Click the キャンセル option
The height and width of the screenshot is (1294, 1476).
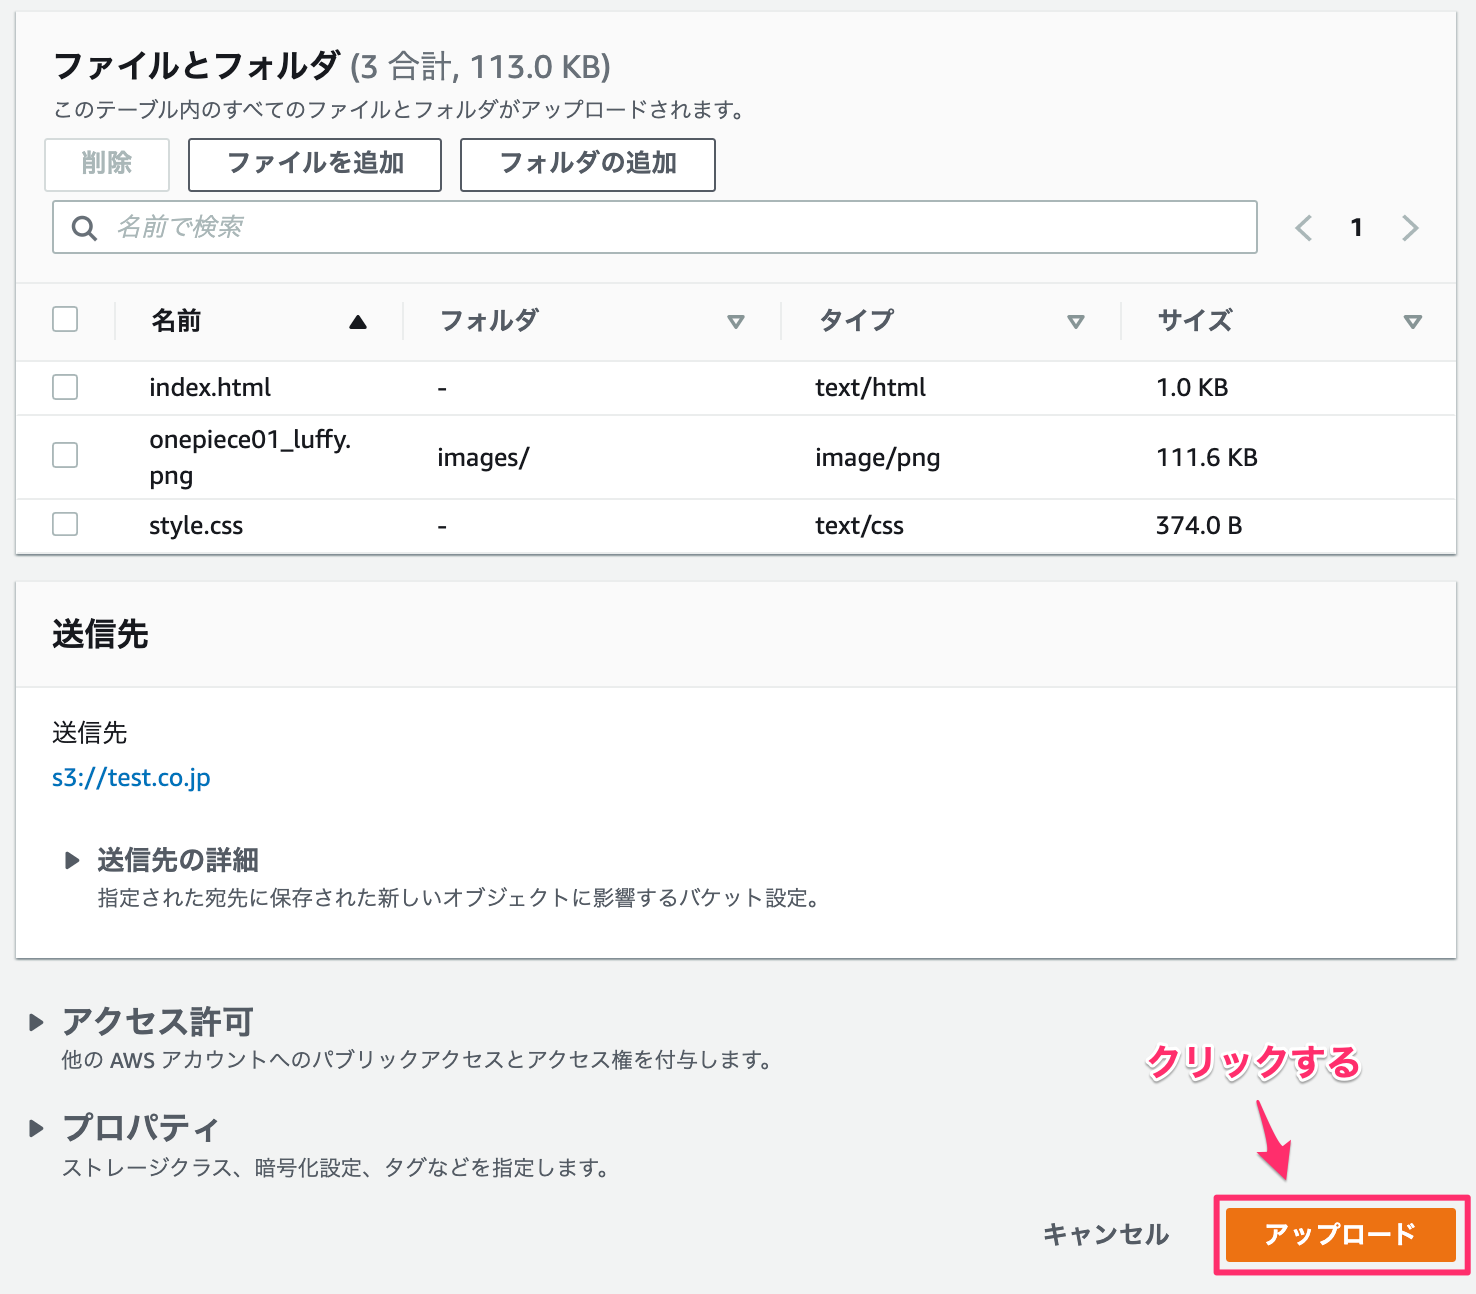pos(1104,1234)
